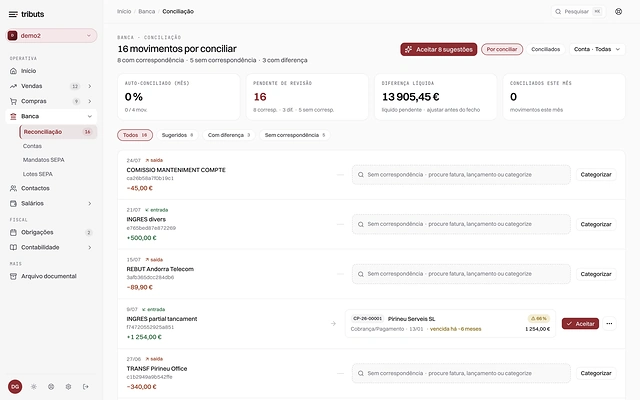Categorizar the INGRES divers movement

pos(596,224)
